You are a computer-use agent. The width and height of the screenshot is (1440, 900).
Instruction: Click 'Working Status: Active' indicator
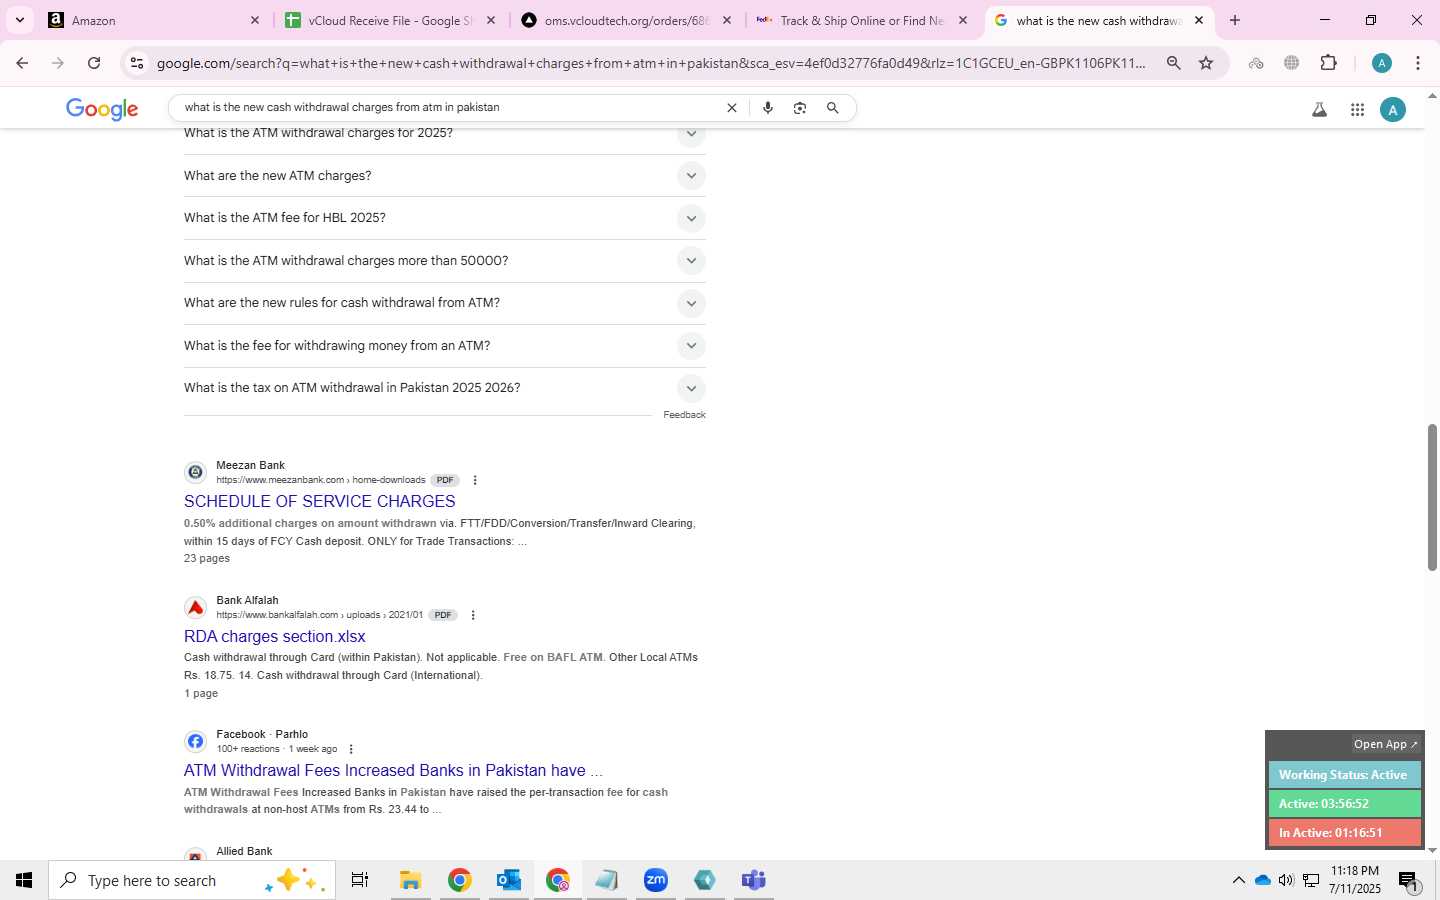1343,775
